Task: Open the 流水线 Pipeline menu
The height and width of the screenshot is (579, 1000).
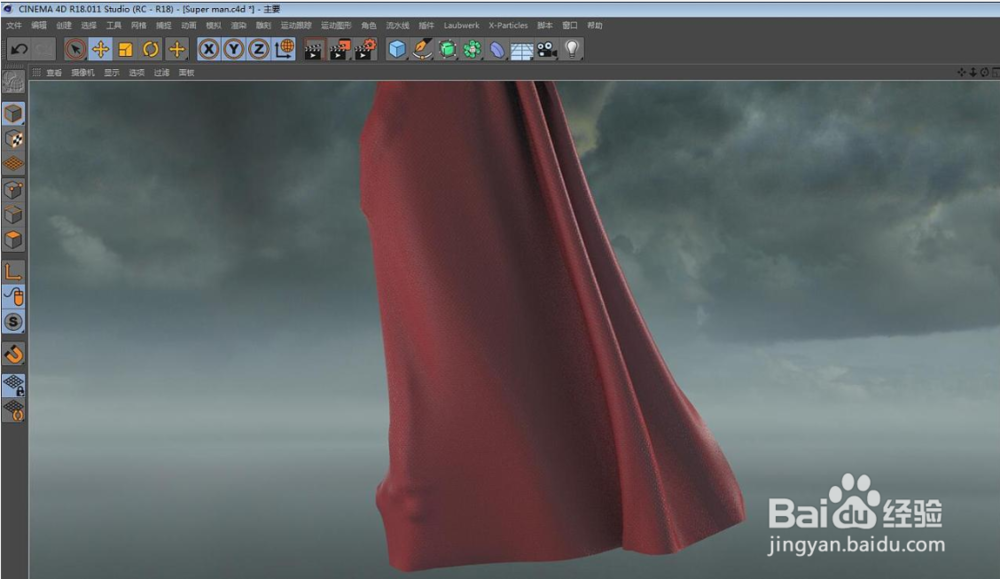Action: 397,26
